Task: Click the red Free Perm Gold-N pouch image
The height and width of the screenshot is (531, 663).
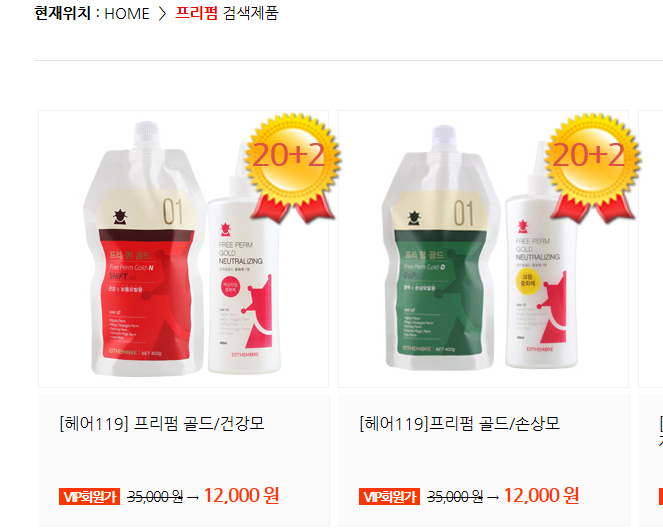Action: (x=143, y=249)
